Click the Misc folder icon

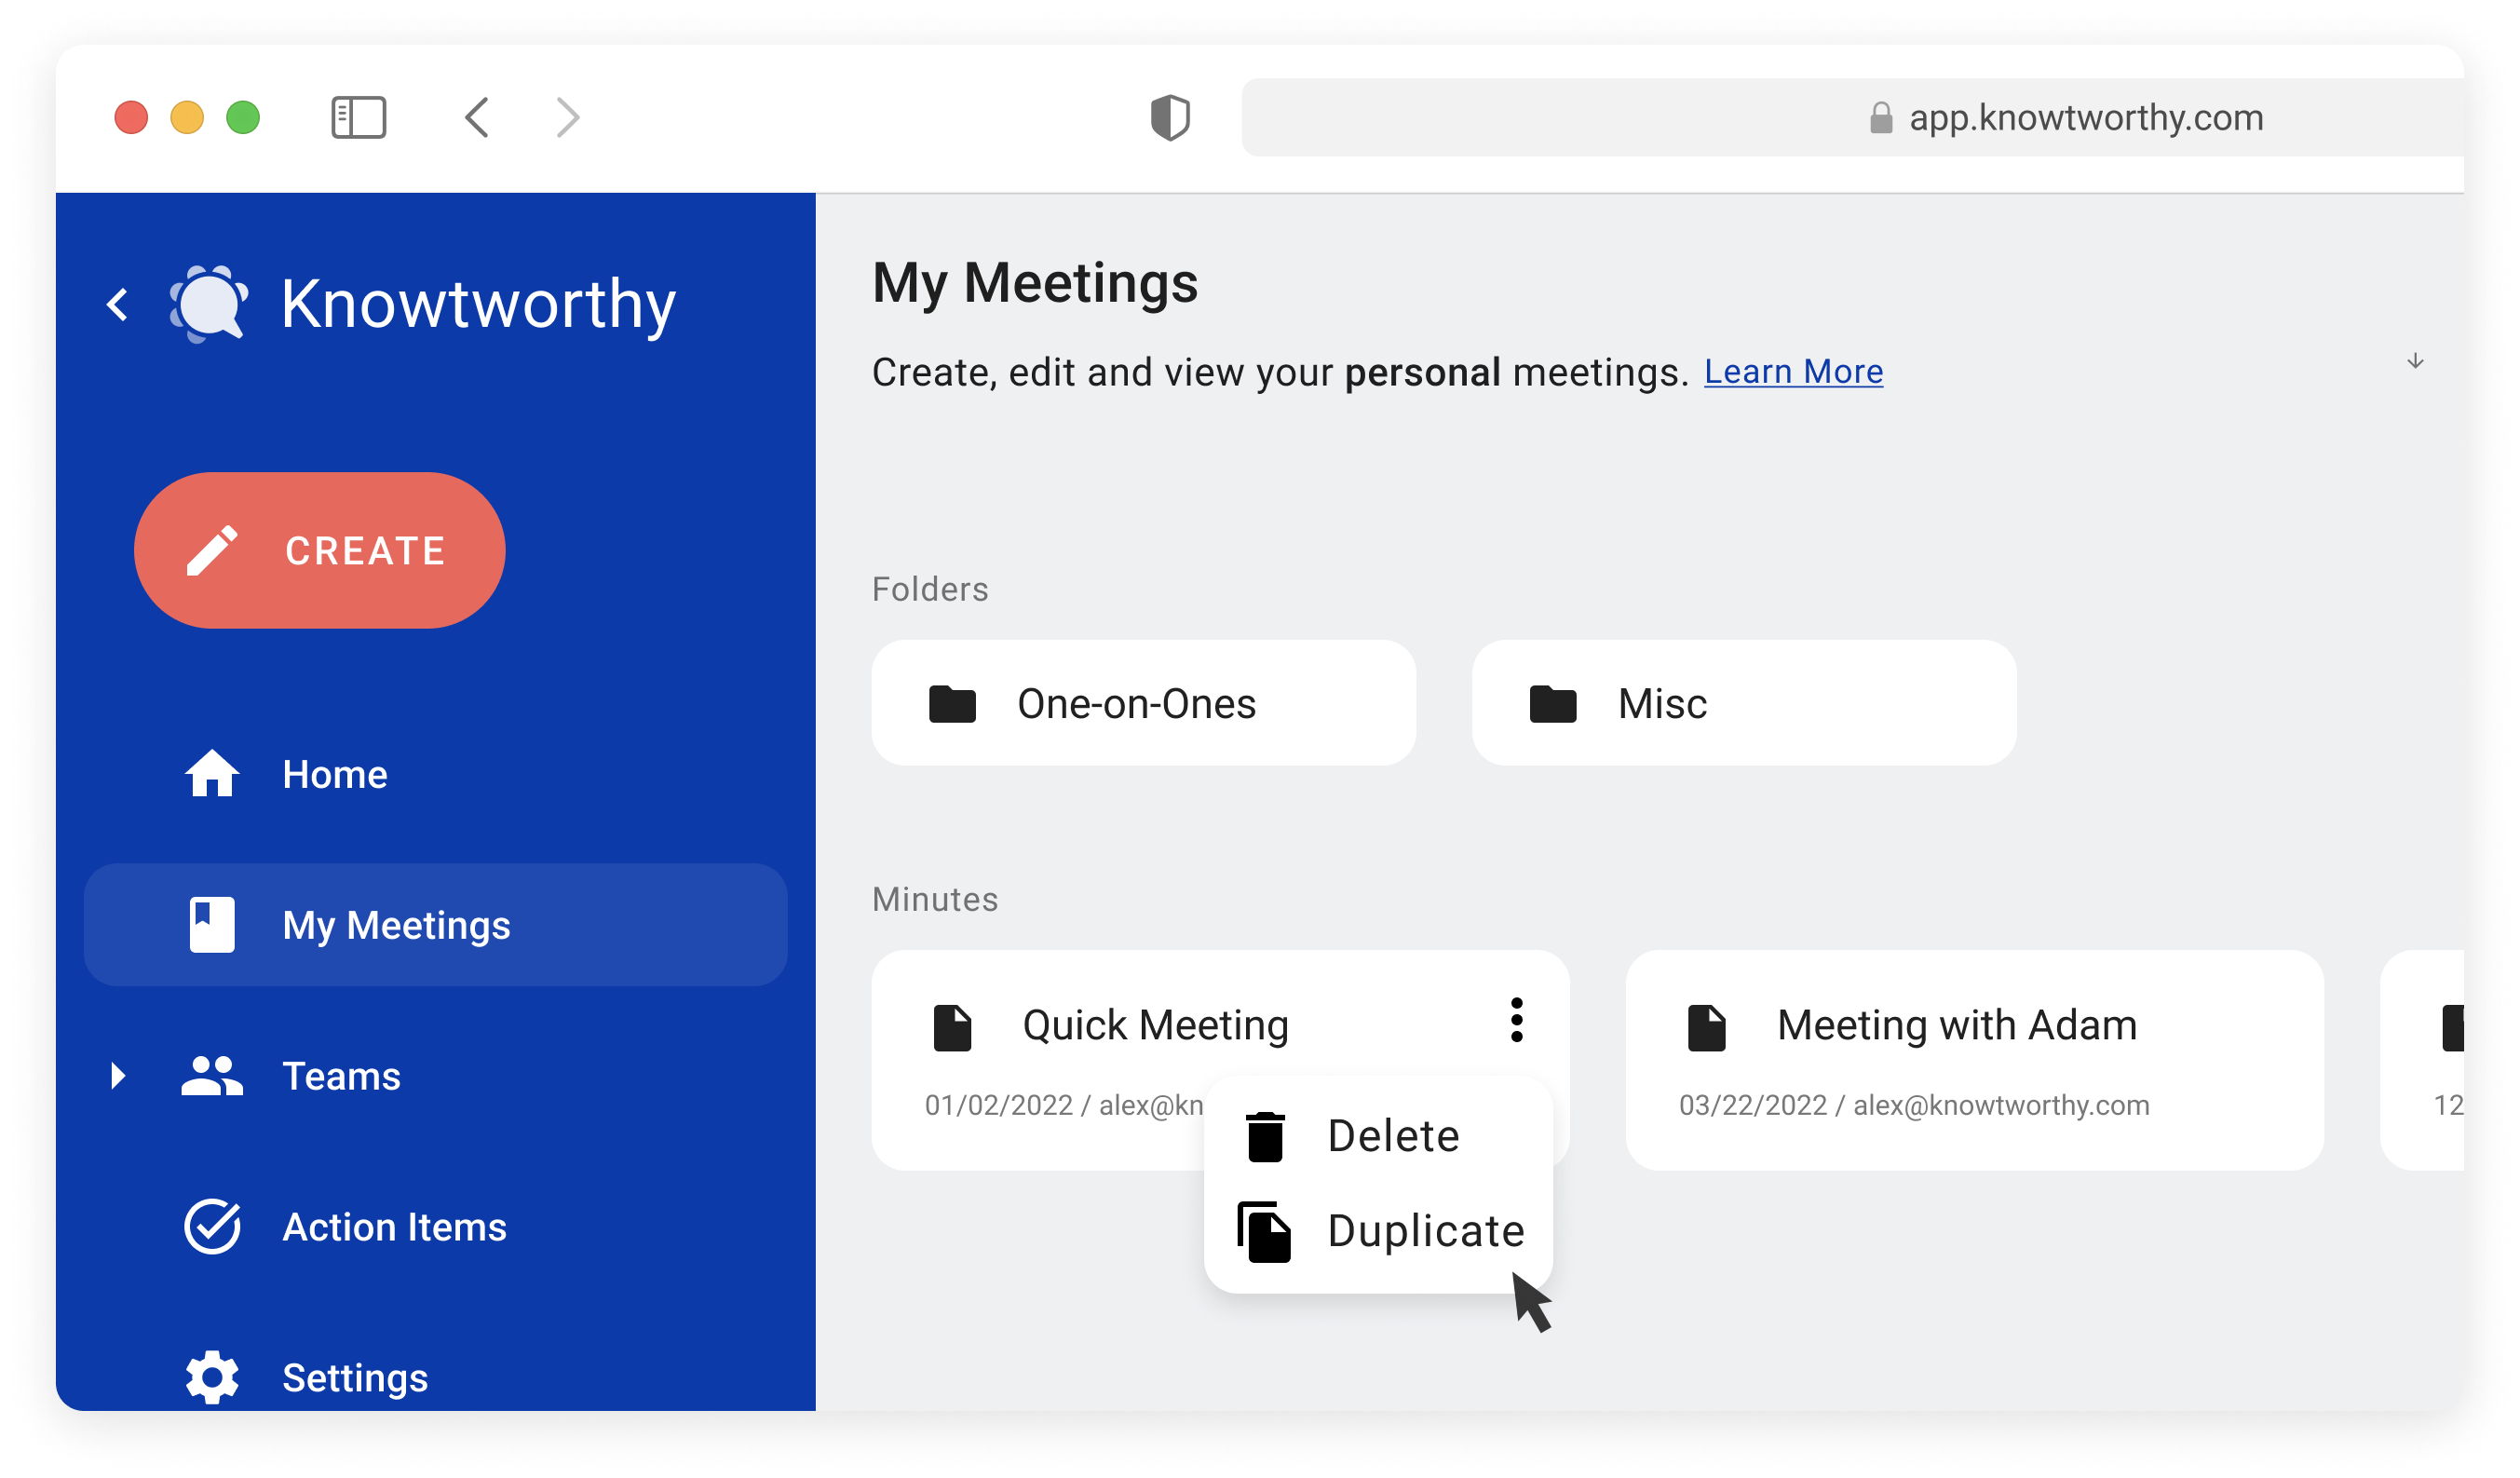(1553, 703)
